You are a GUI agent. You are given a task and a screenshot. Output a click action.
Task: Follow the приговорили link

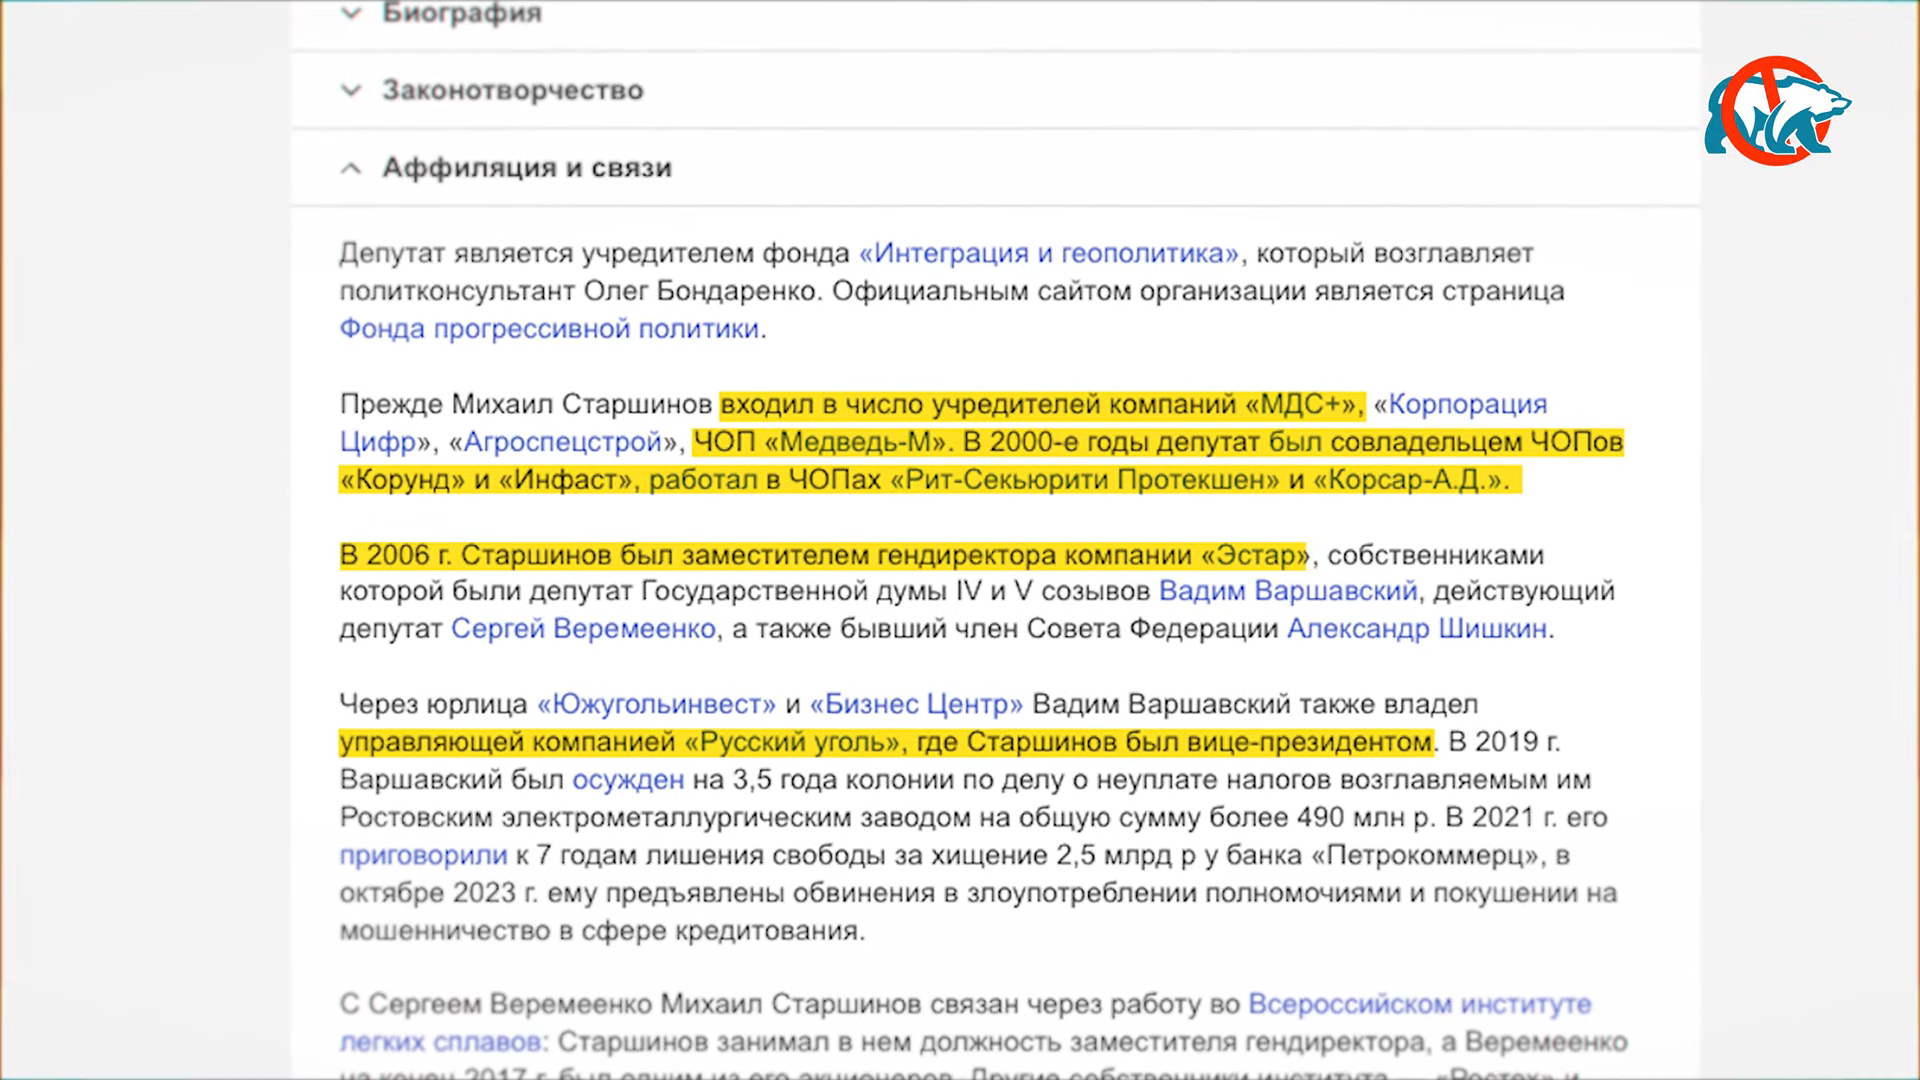pos(423,855)
